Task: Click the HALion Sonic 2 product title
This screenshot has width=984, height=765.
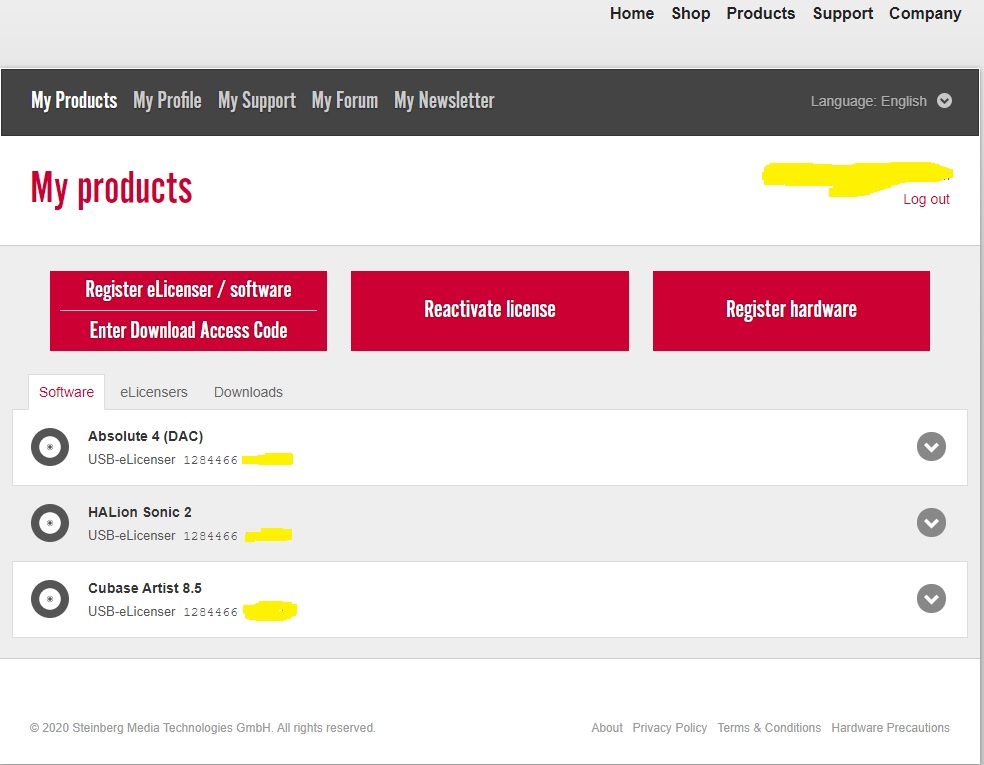Action: 139,512
